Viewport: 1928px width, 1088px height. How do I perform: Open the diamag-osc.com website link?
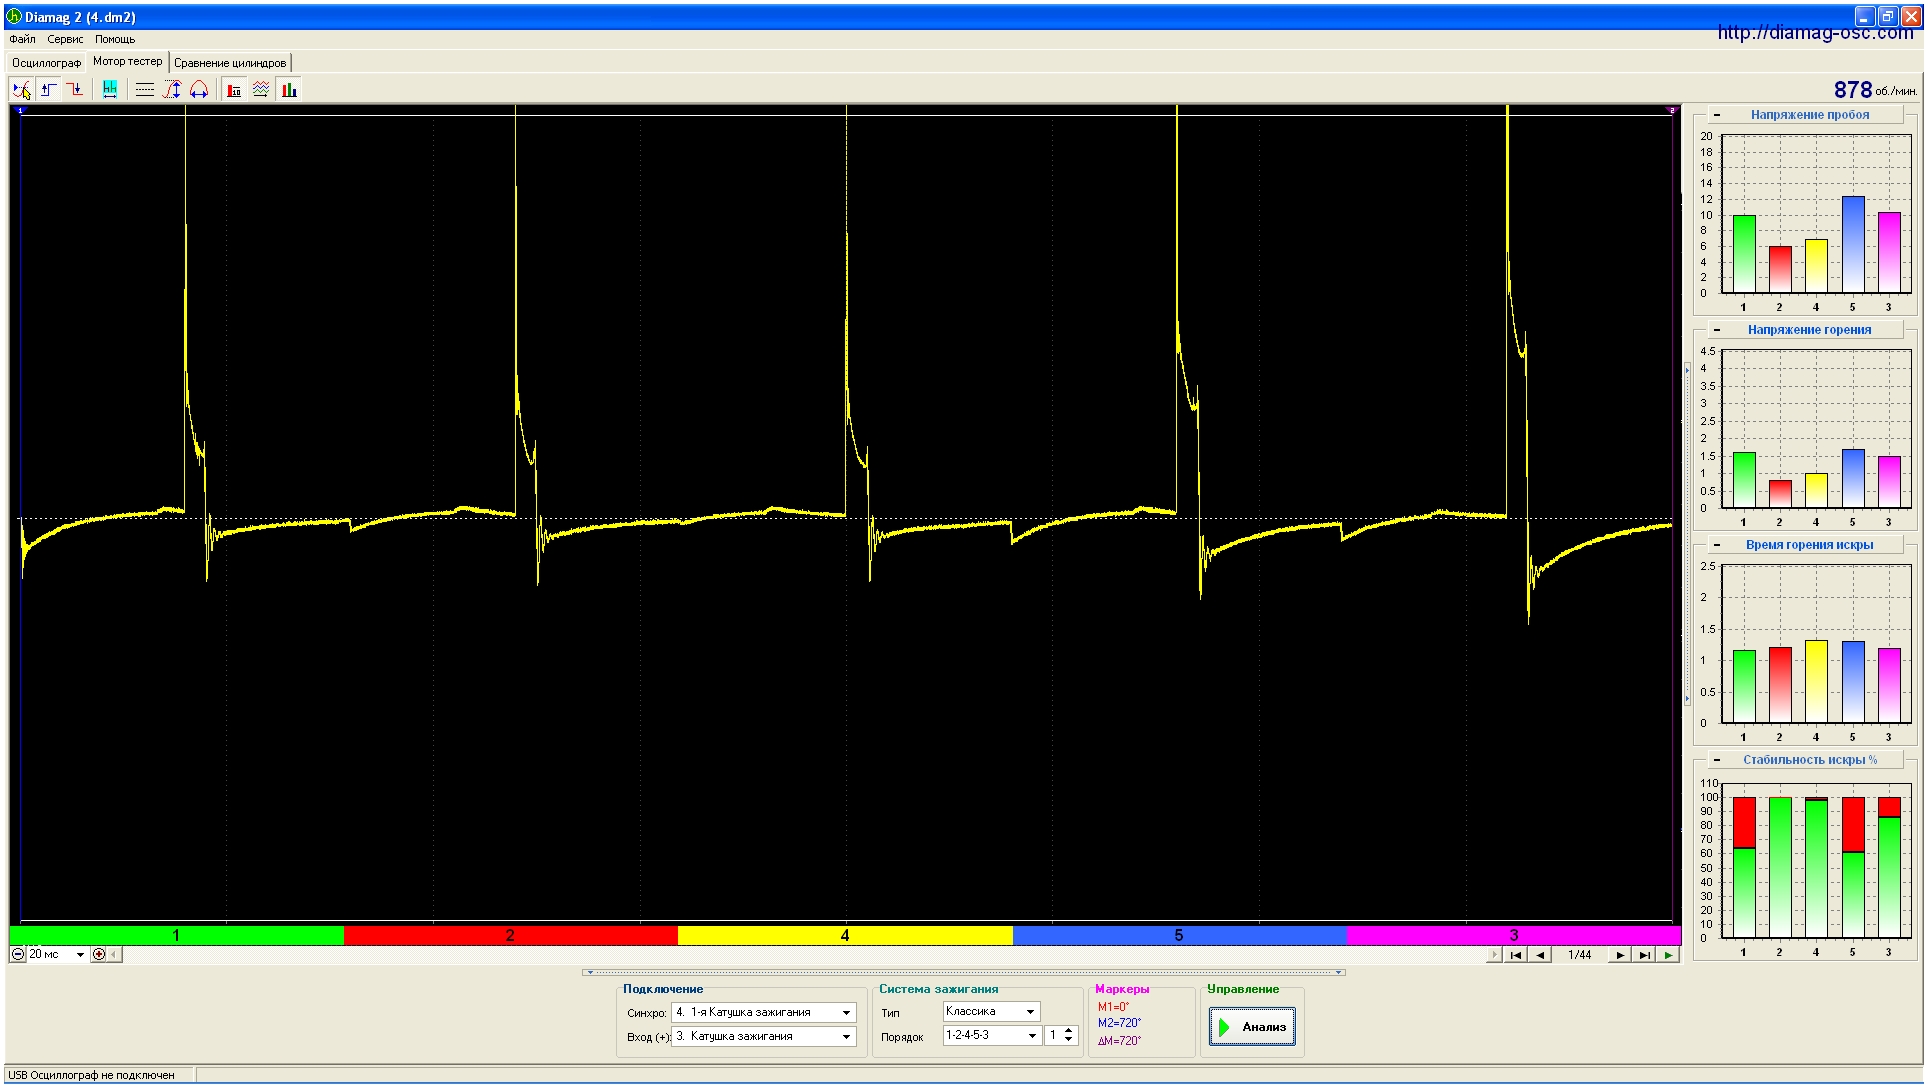pos(1815,32)
